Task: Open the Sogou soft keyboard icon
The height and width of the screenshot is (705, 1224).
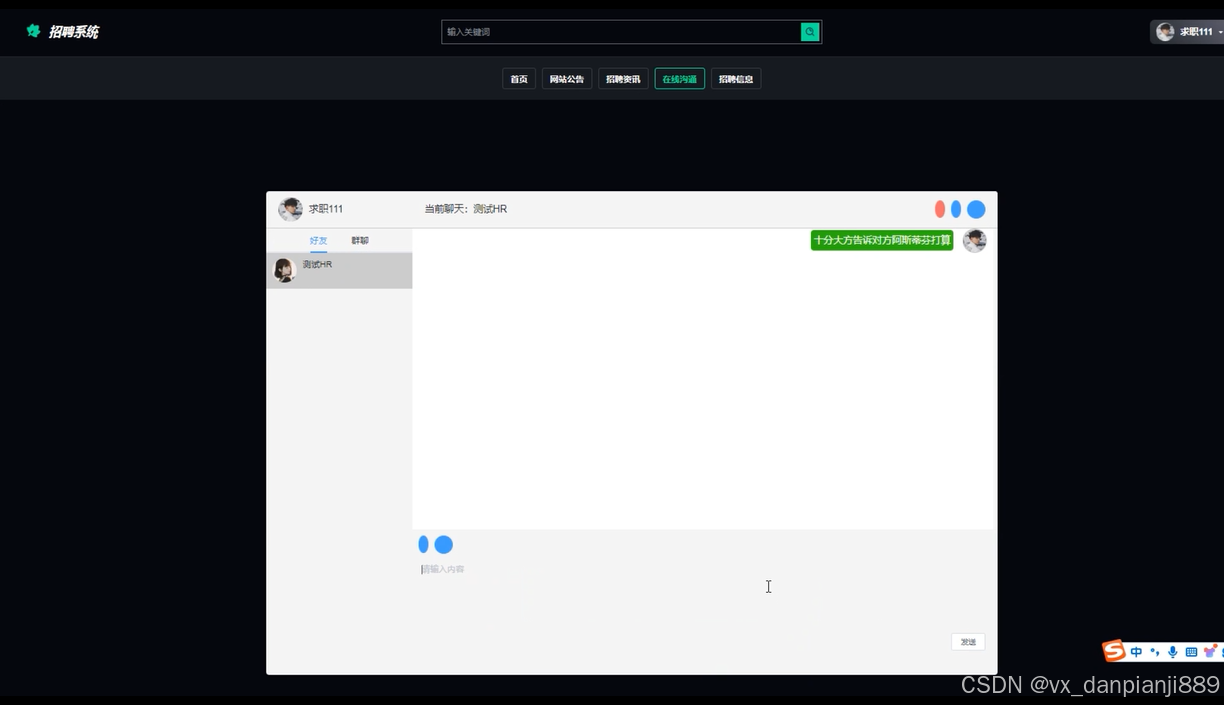Action: (x=1191, y=652)
